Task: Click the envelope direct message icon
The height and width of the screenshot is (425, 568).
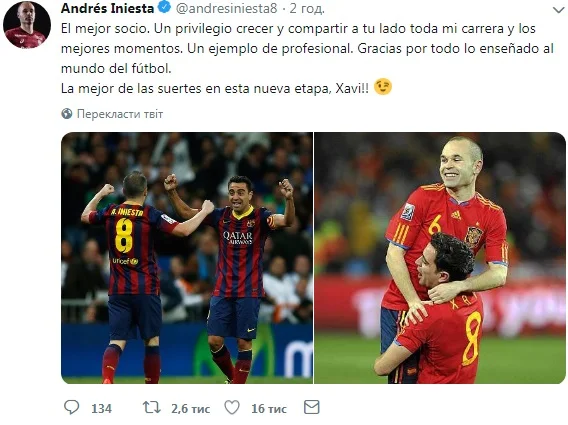Action: click(x=312, y=407)
